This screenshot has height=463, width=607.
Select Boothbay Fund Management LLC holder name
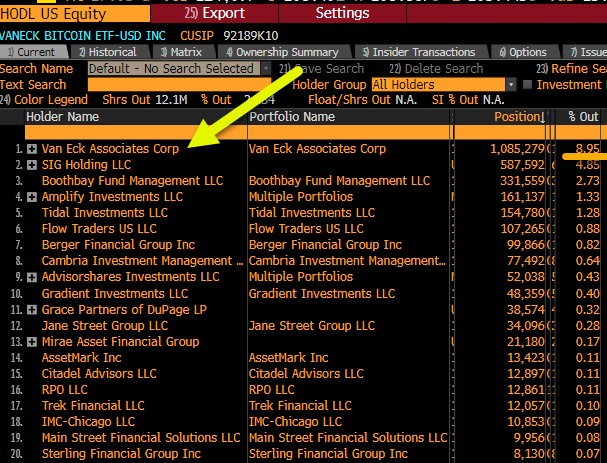(132, 181)
